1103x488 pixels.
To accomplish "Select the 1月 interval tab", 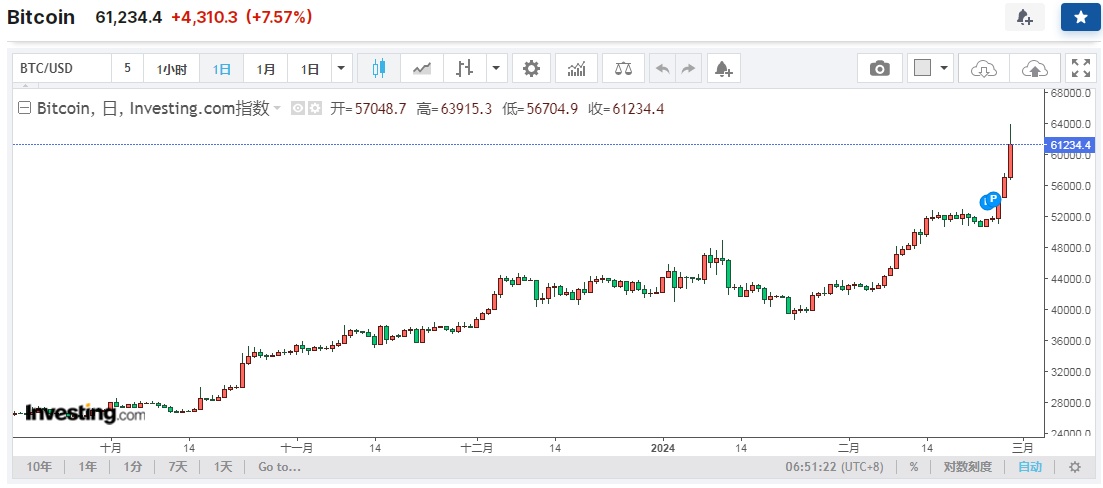I will [266, 69].
